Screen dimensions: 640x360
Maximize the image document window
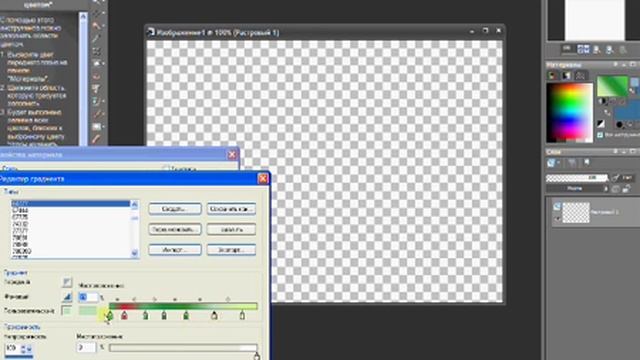tap(485, 31)
